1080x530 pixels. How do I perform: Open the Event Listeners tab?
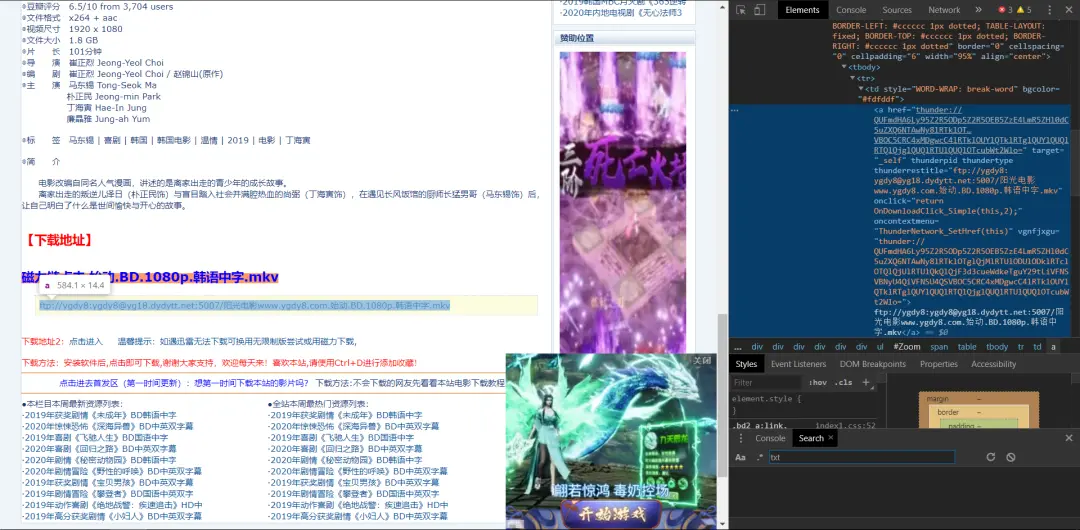pos(798,364)
